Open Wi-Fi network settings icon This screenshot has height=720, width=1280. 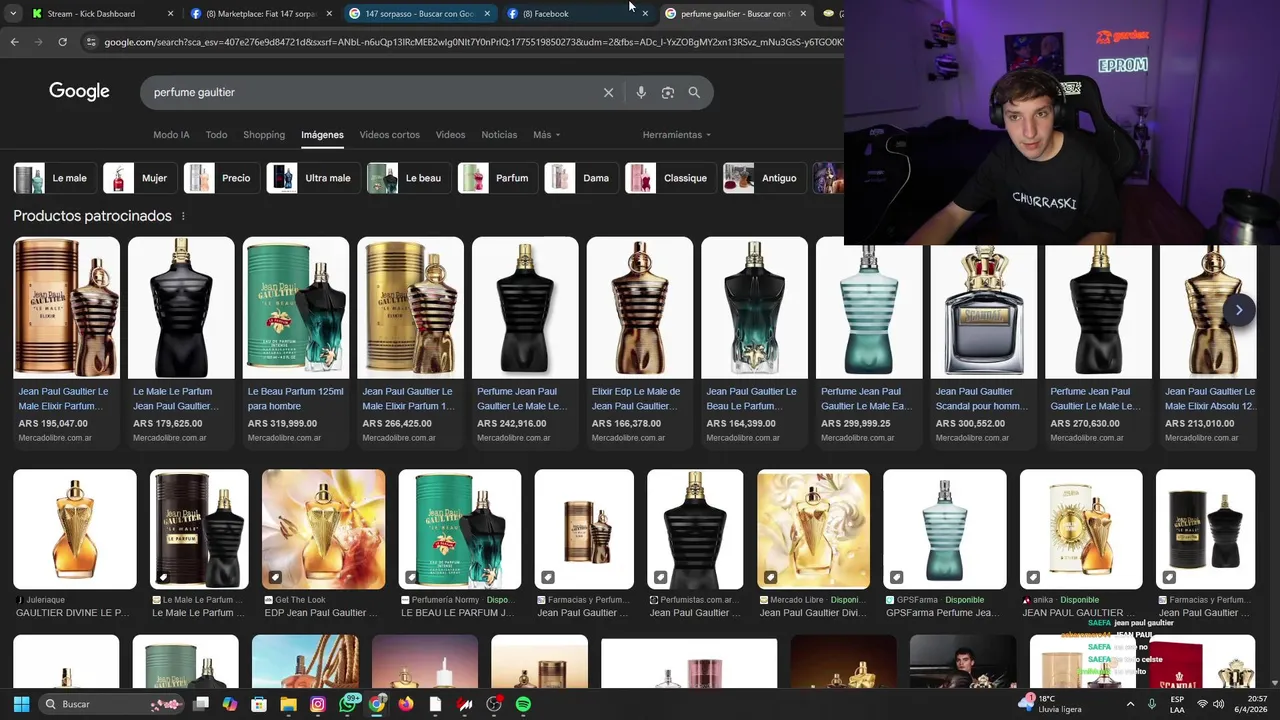(1203, 704)
